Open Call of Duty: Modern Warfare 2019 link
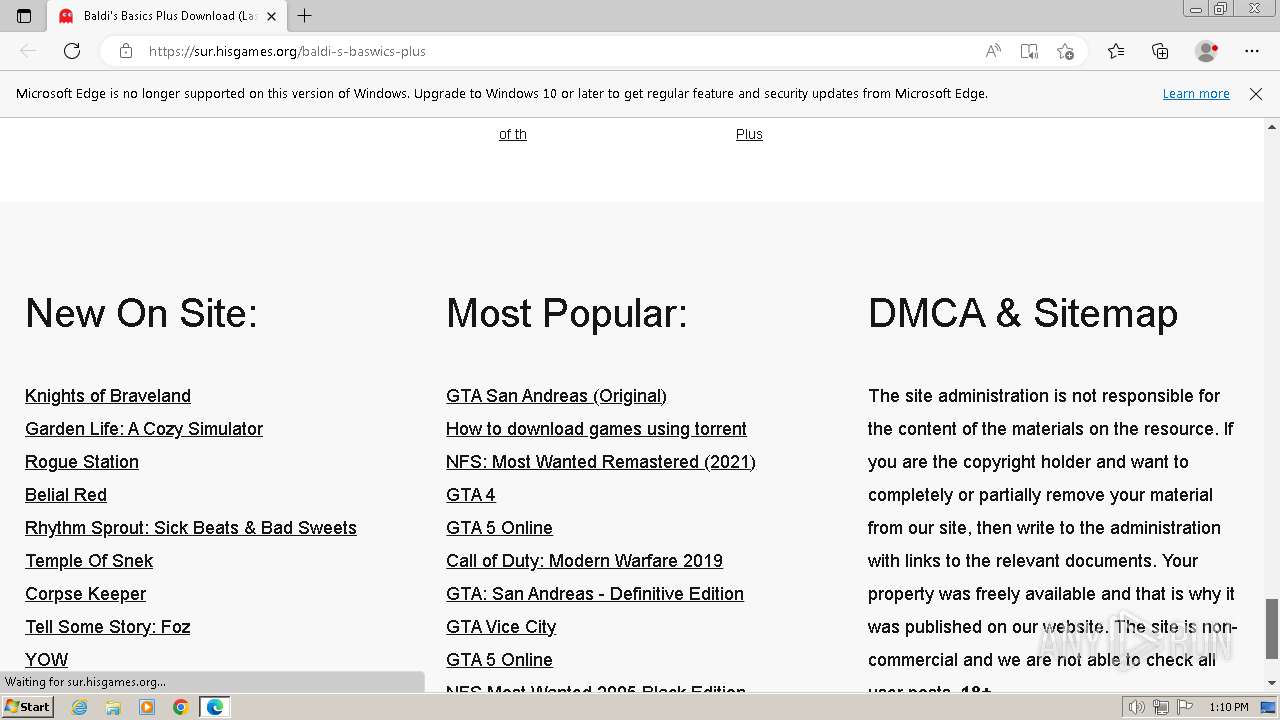 click(x=584, y=561)
